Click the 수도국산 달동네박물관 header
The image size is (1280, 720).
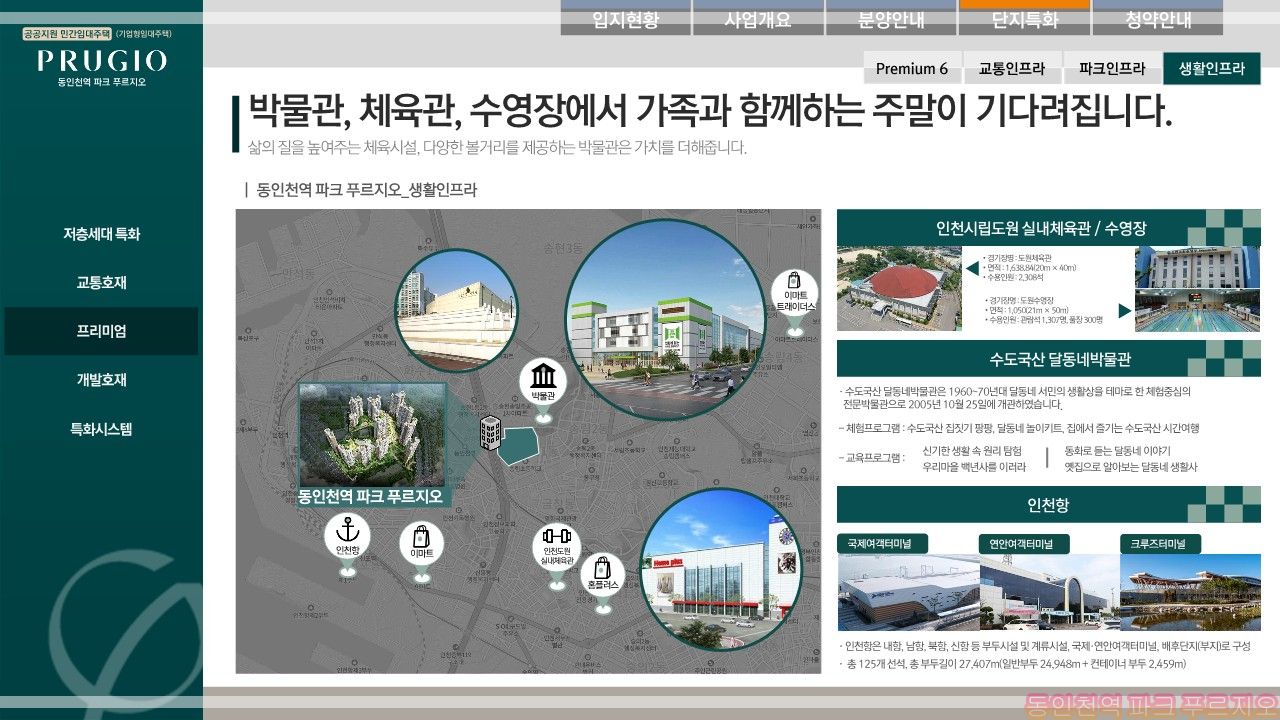click(1048, 359)
